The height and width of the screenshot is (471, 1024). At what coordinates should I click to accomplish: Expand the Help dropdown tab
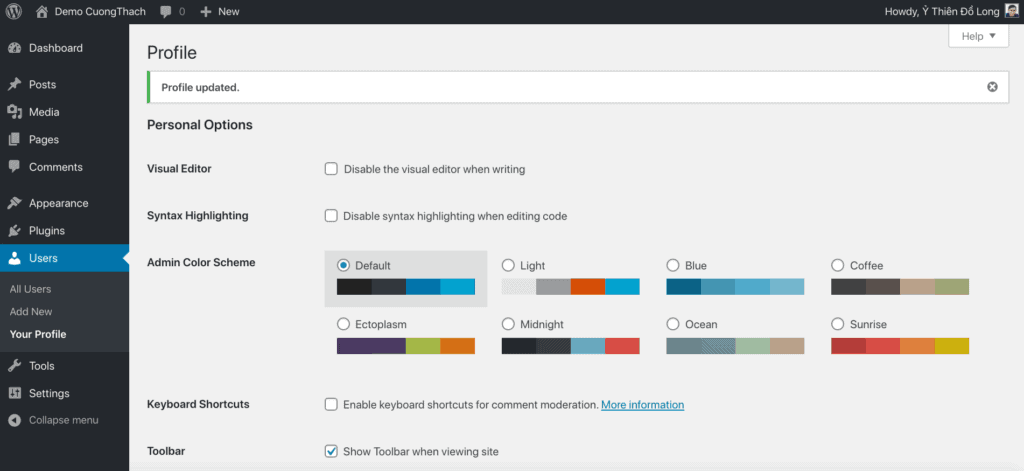coord(979,37)
